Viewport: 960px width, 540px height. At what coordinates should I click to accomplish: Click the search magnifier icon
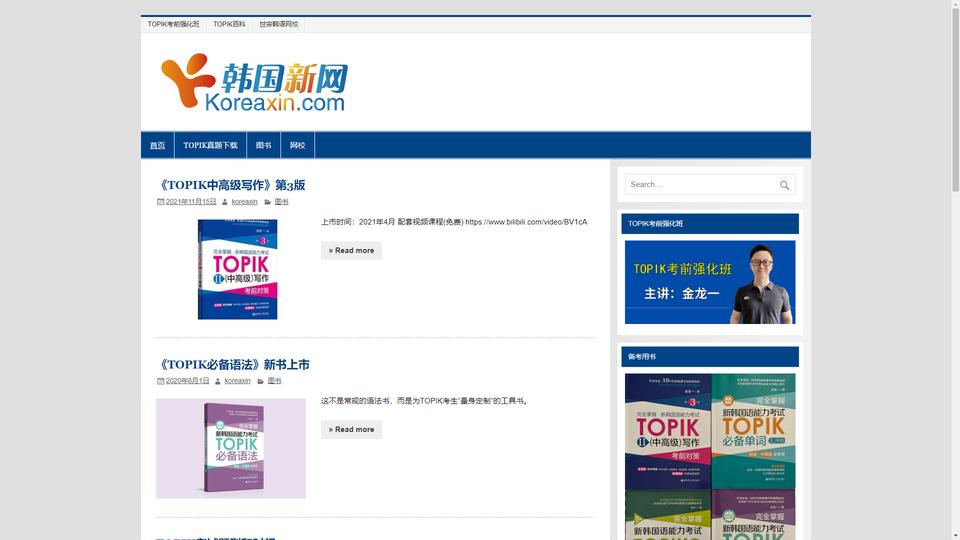784,185
